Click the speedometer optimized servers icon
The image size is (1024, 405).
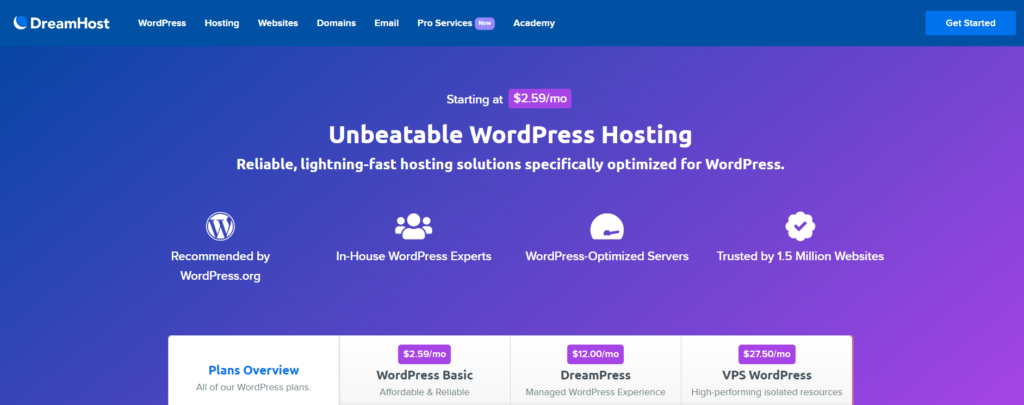607,226
